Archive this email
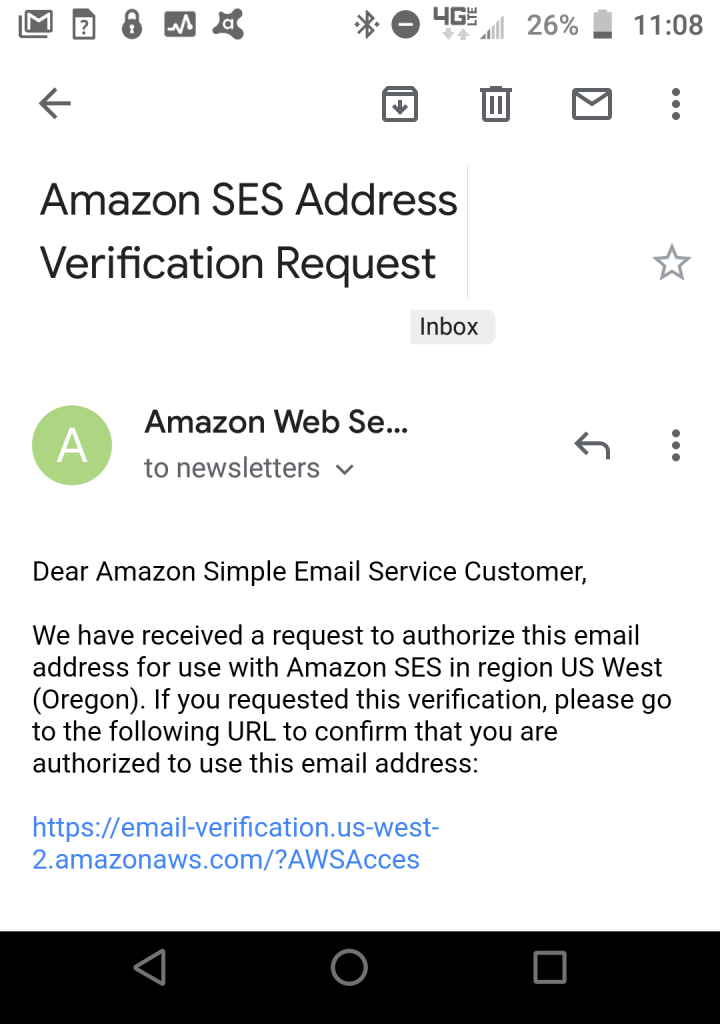 point(400,104)
